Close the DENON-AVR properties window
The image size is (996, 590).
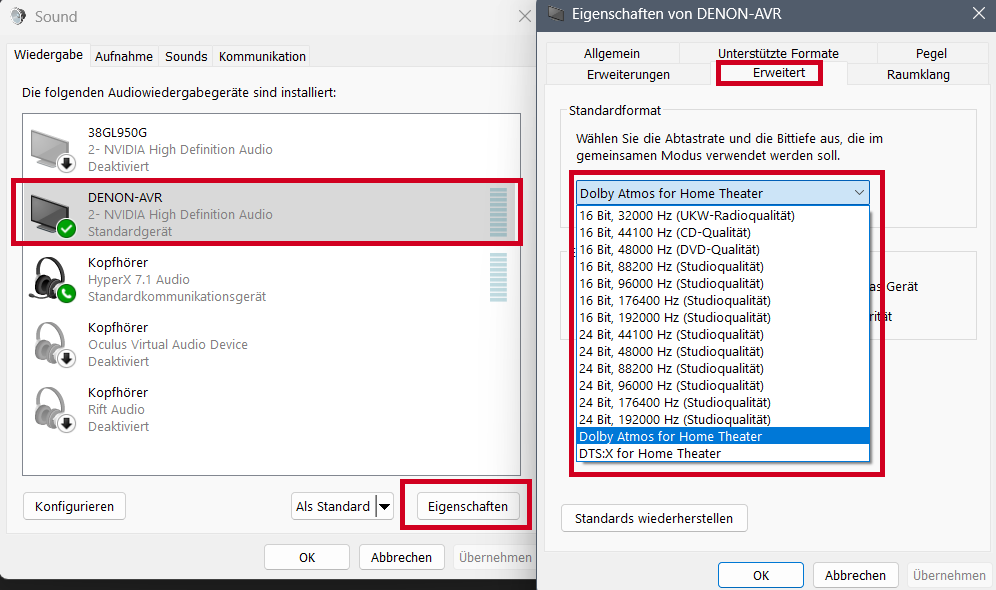point(979,13)
